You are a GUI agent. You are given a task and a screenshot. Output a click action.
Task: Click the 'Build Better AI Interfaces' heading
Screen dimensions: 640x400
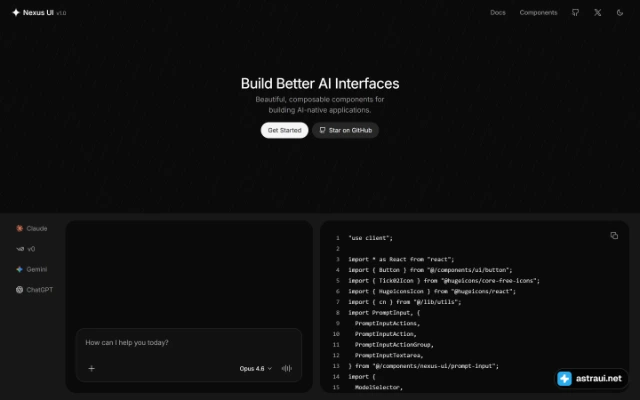pyautogui.click(x=320, y=84)
